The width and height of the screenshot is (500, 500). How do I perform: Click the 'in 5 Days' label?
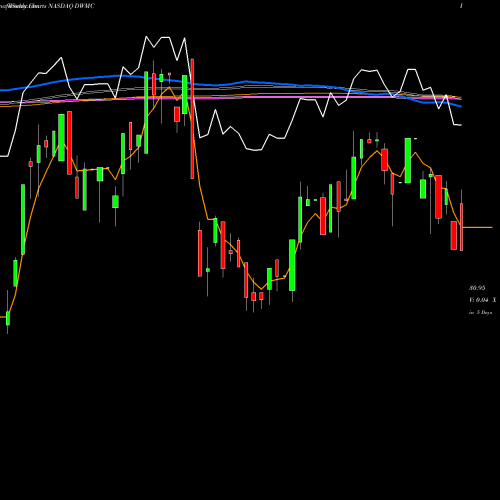480,313
